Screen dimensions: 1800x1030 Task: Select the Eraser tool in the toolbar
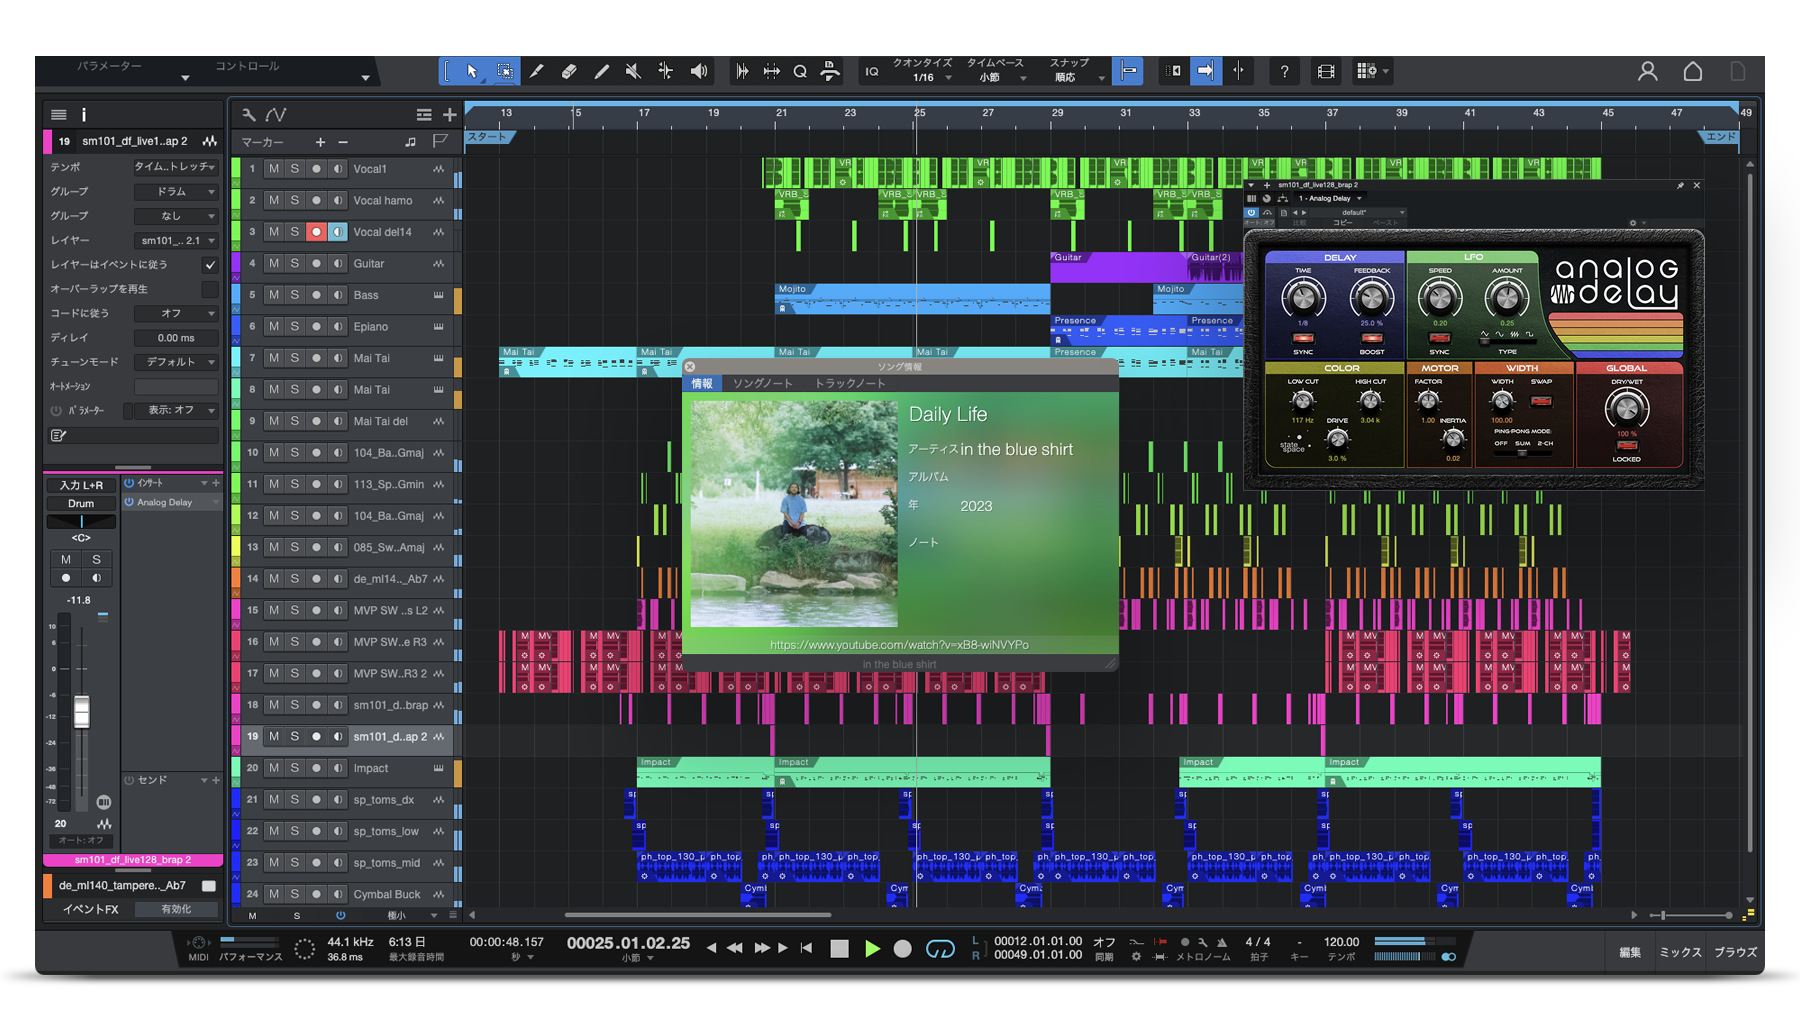pyautogui.click(x=569, y=71)
